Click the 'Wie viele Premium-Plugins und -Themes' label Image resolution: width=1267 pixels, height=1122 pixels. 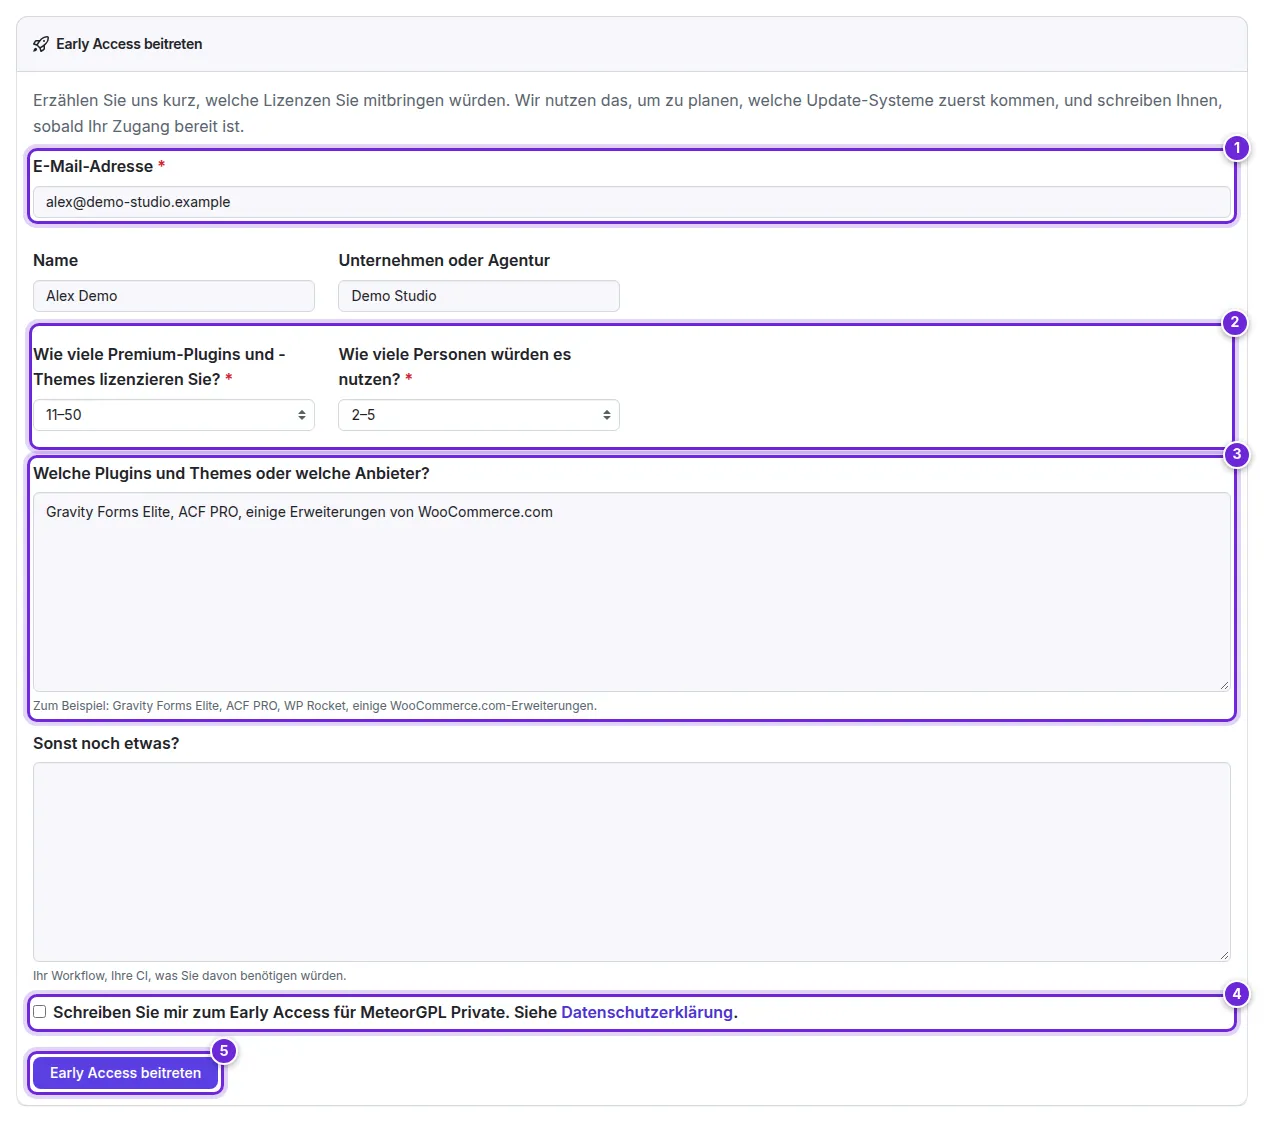click(x=159, y=367)
